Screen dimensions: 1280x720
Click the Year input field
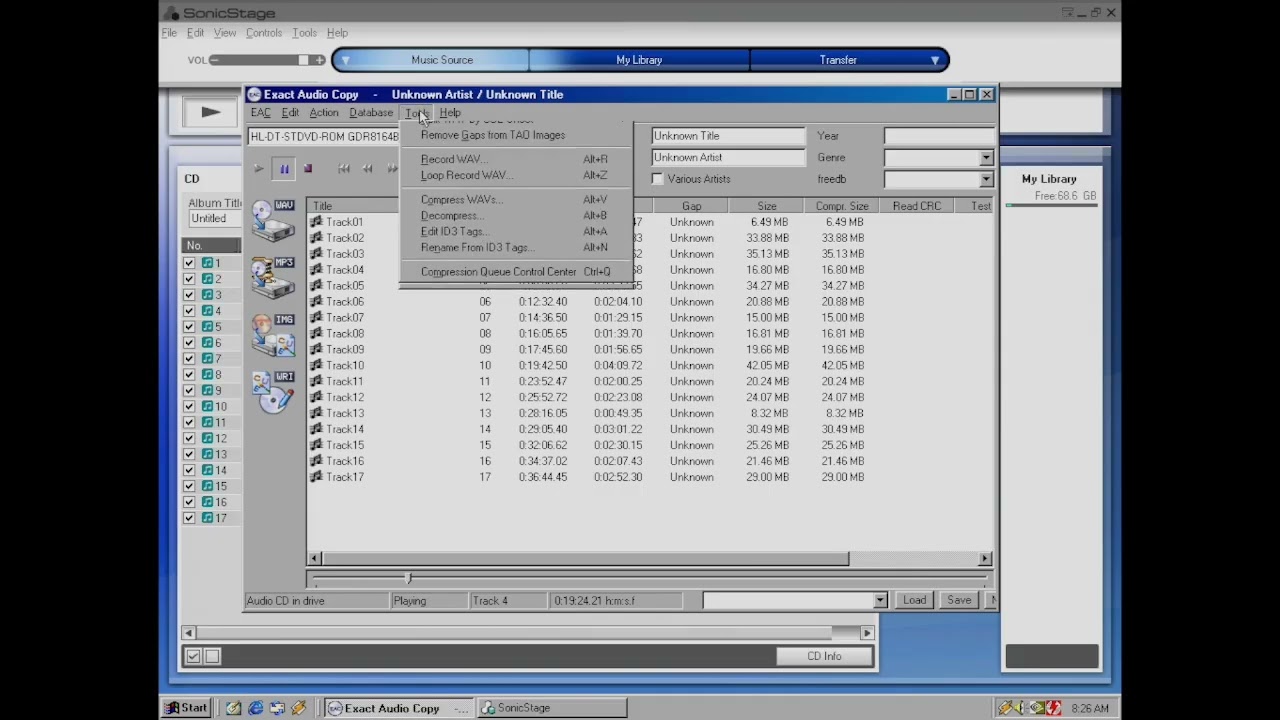coord(940,136)
